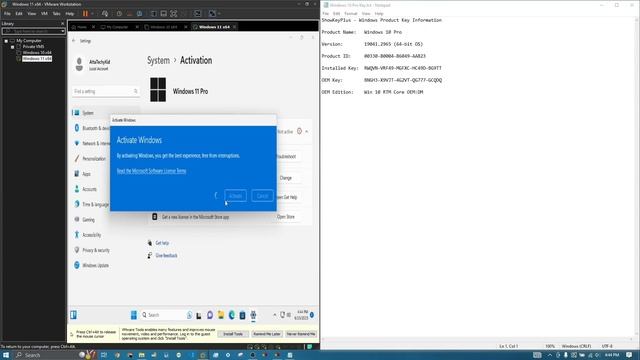Open VMware Help menu
This screenshot has height=360, width=640.
(70, 13)
